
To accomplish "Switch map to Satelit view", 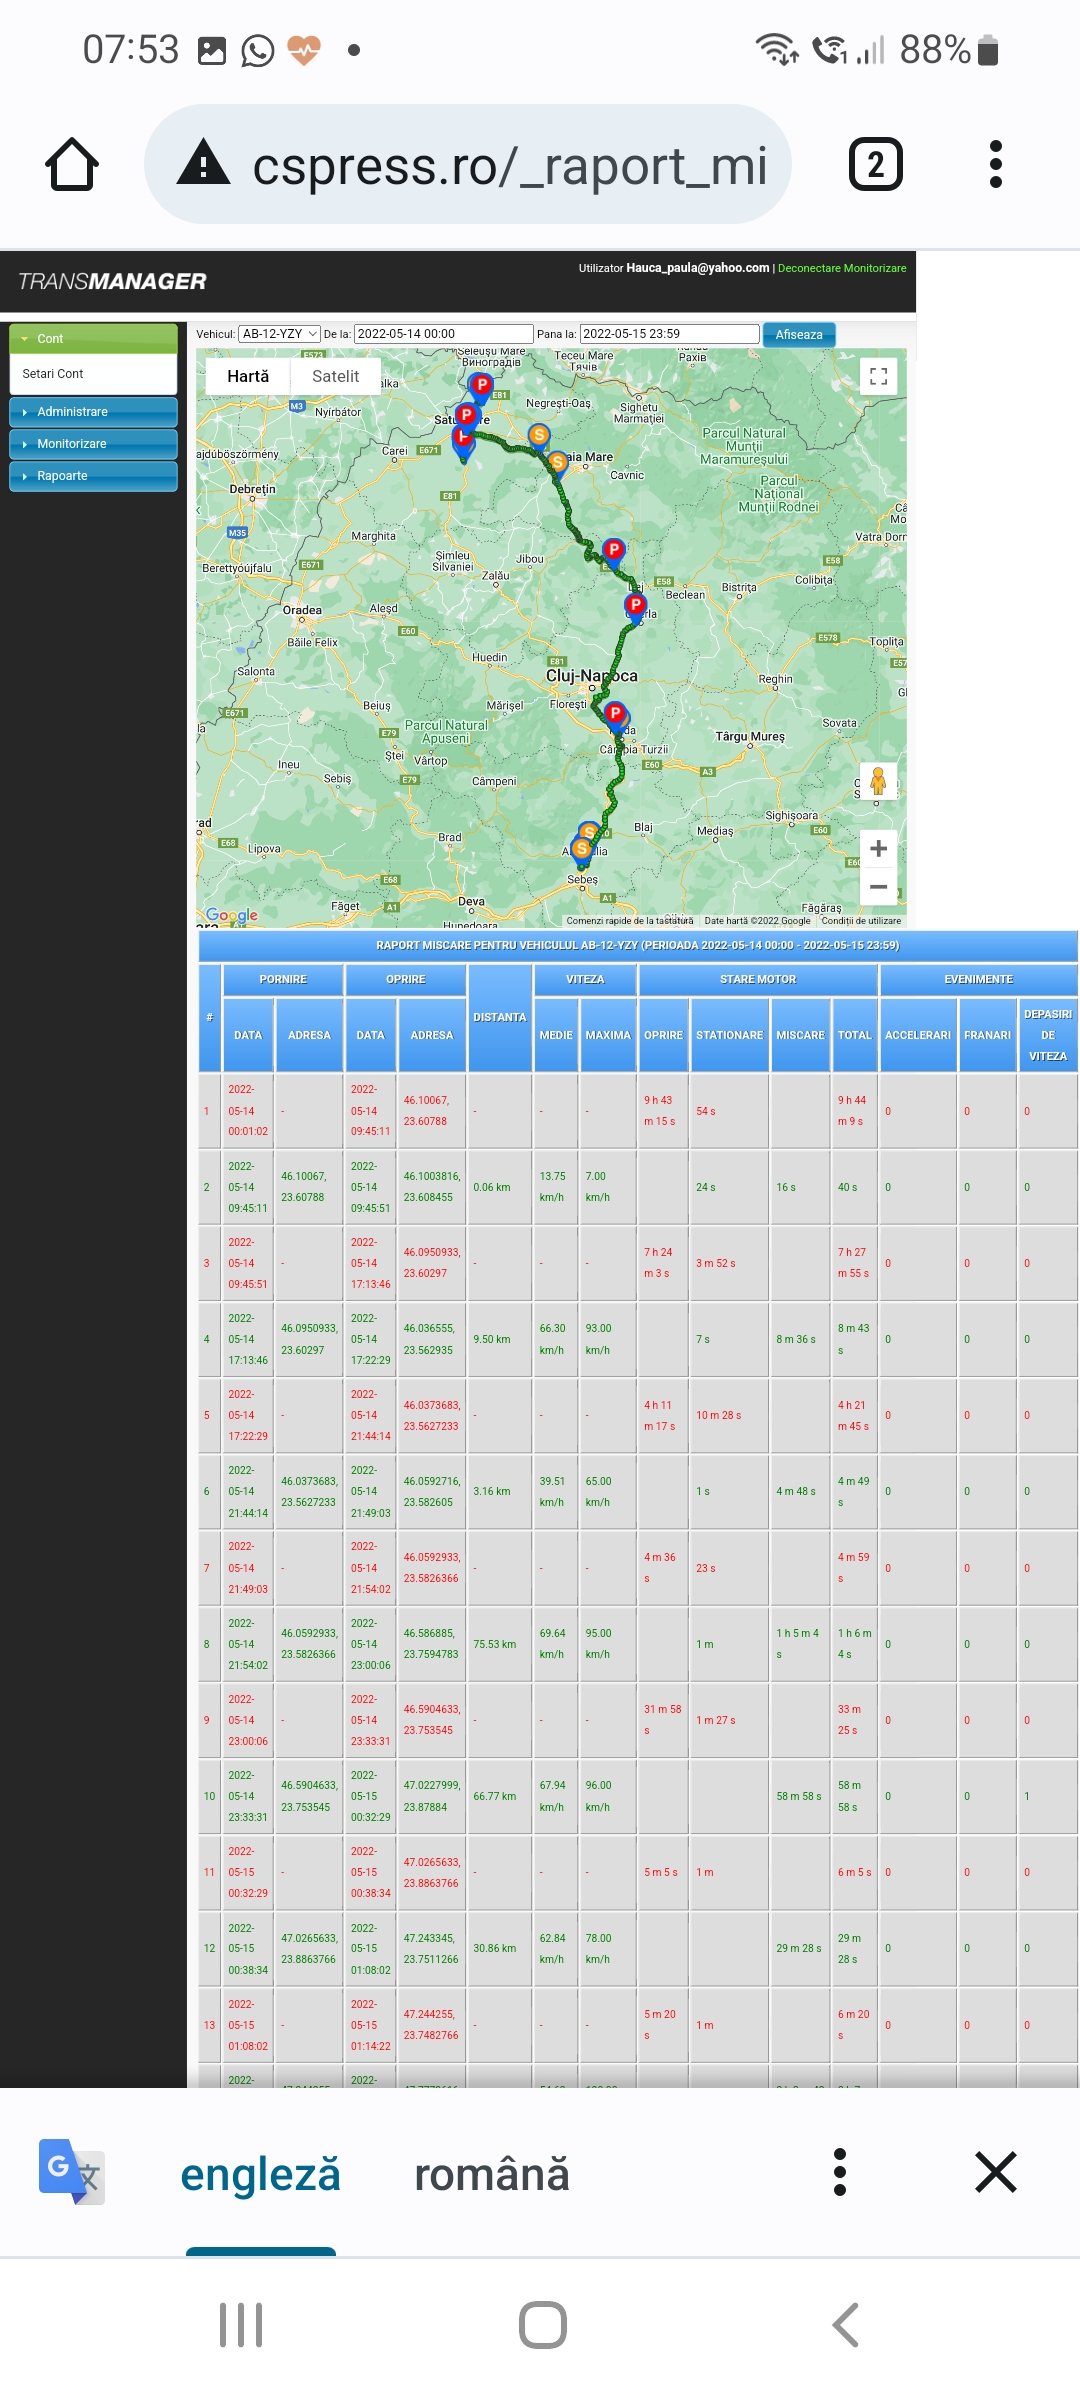I will [335, 377].
